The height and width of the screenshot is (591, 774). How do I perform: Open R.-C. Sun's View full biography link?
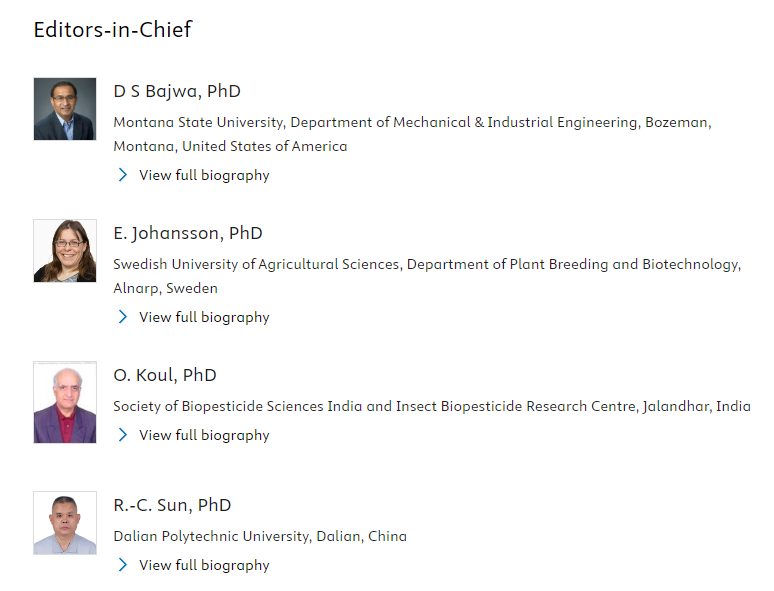[x=204, y=565]
